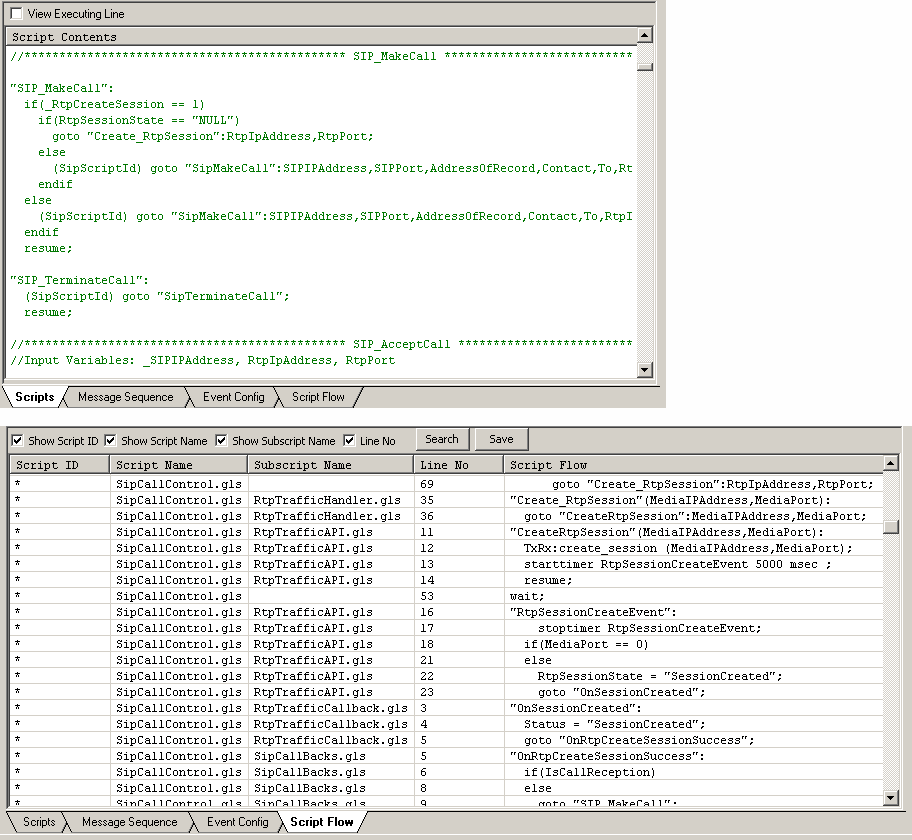This screenshot has width=912, height=840.
Task: Open Scripts tab below the script flow table
Action: [x=39, y=821]
